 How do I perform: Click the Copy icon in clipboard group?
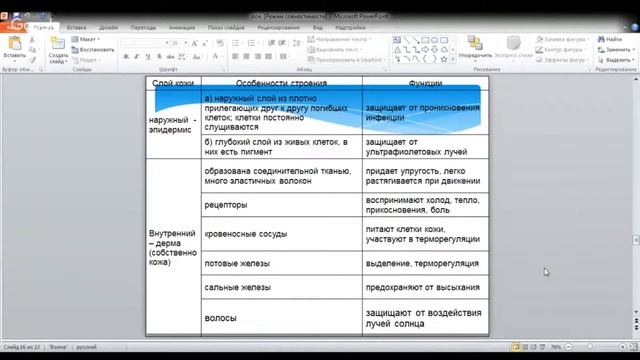click(32, 50)
